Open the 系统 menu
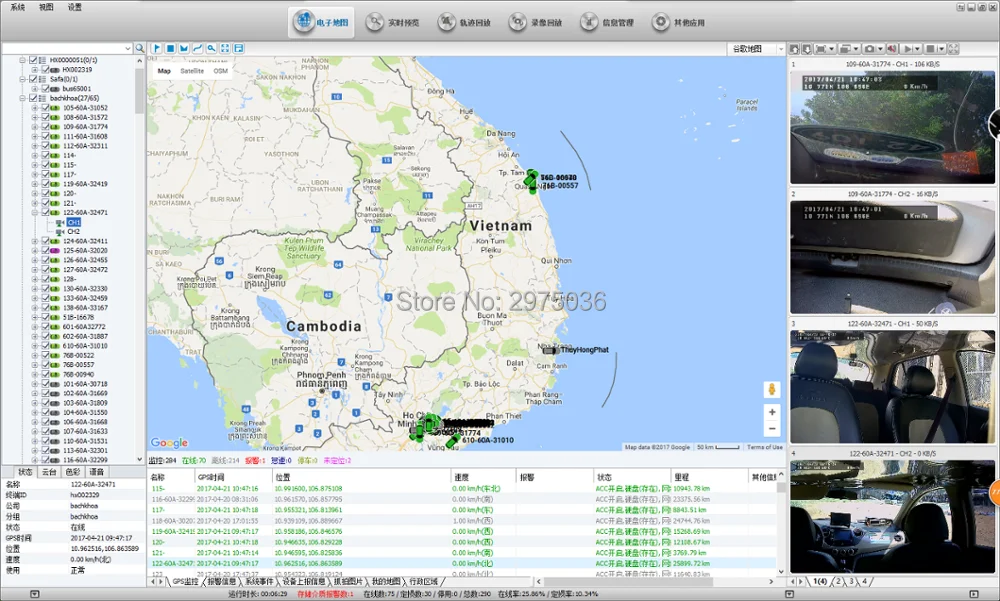The image size is (1000, 601). 18,7
